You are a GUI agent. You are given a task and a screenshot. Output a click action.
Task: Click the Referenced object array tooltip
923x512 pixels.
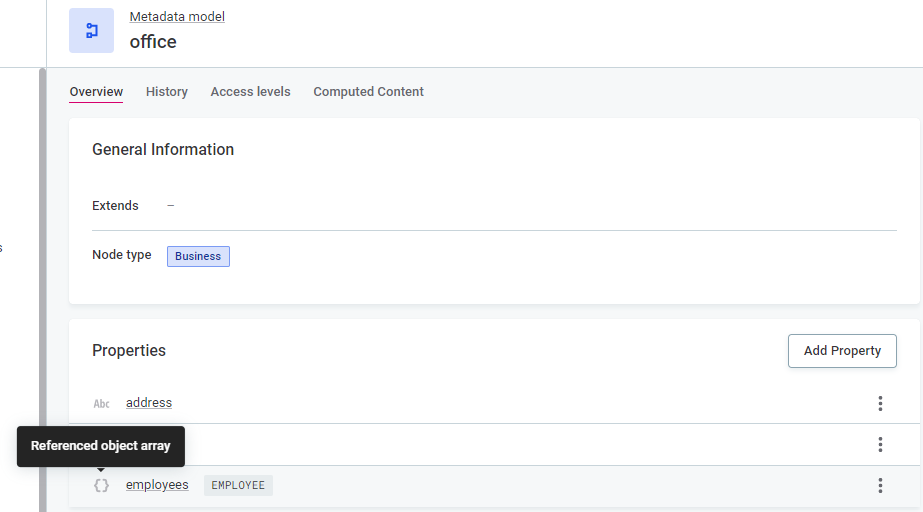coord(101,446)
